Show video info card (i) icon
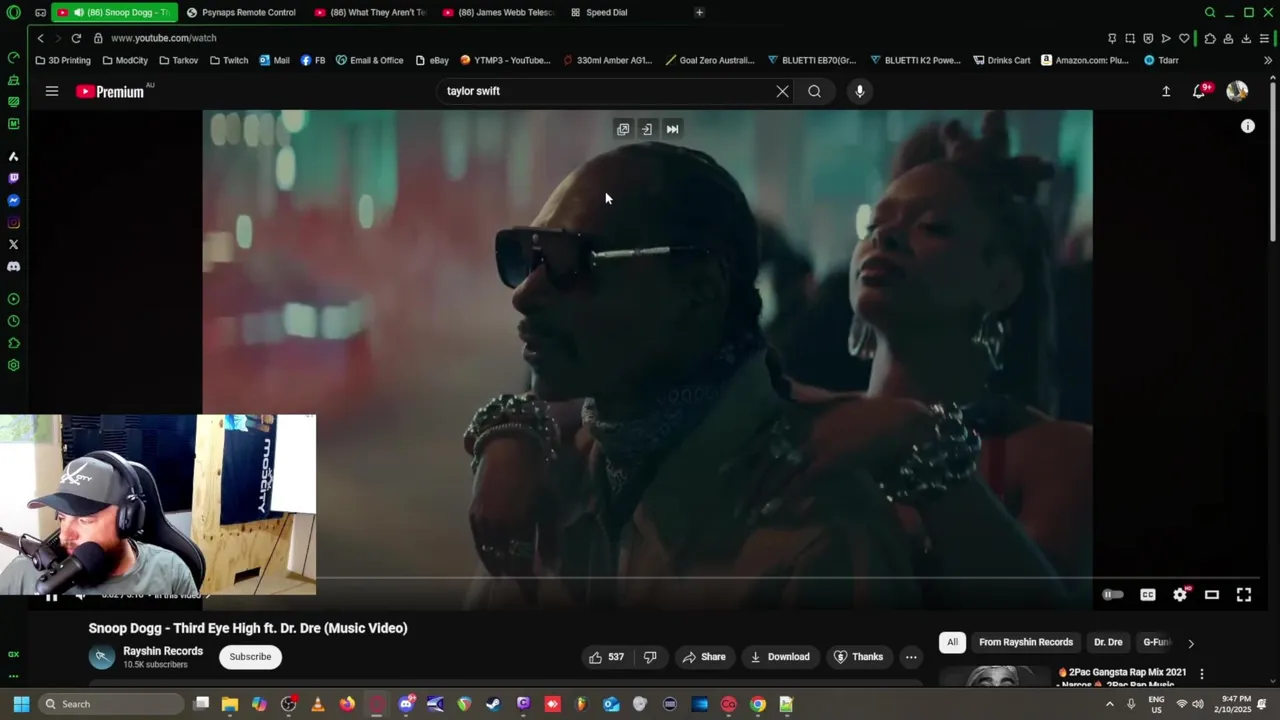1280x720 pixels. 1248,126
